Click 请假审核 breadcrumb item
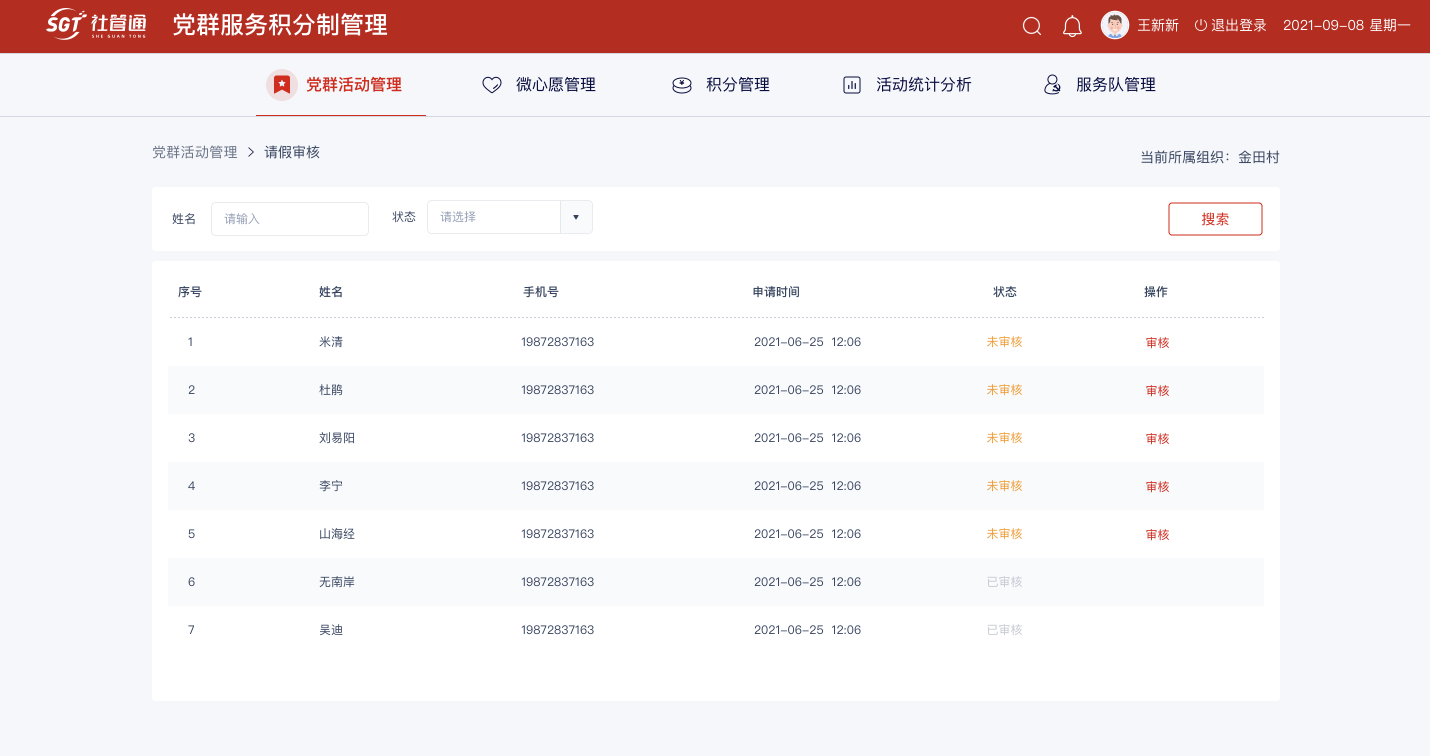This screenshot has height=756, width=1430. (x=292, y=152)
